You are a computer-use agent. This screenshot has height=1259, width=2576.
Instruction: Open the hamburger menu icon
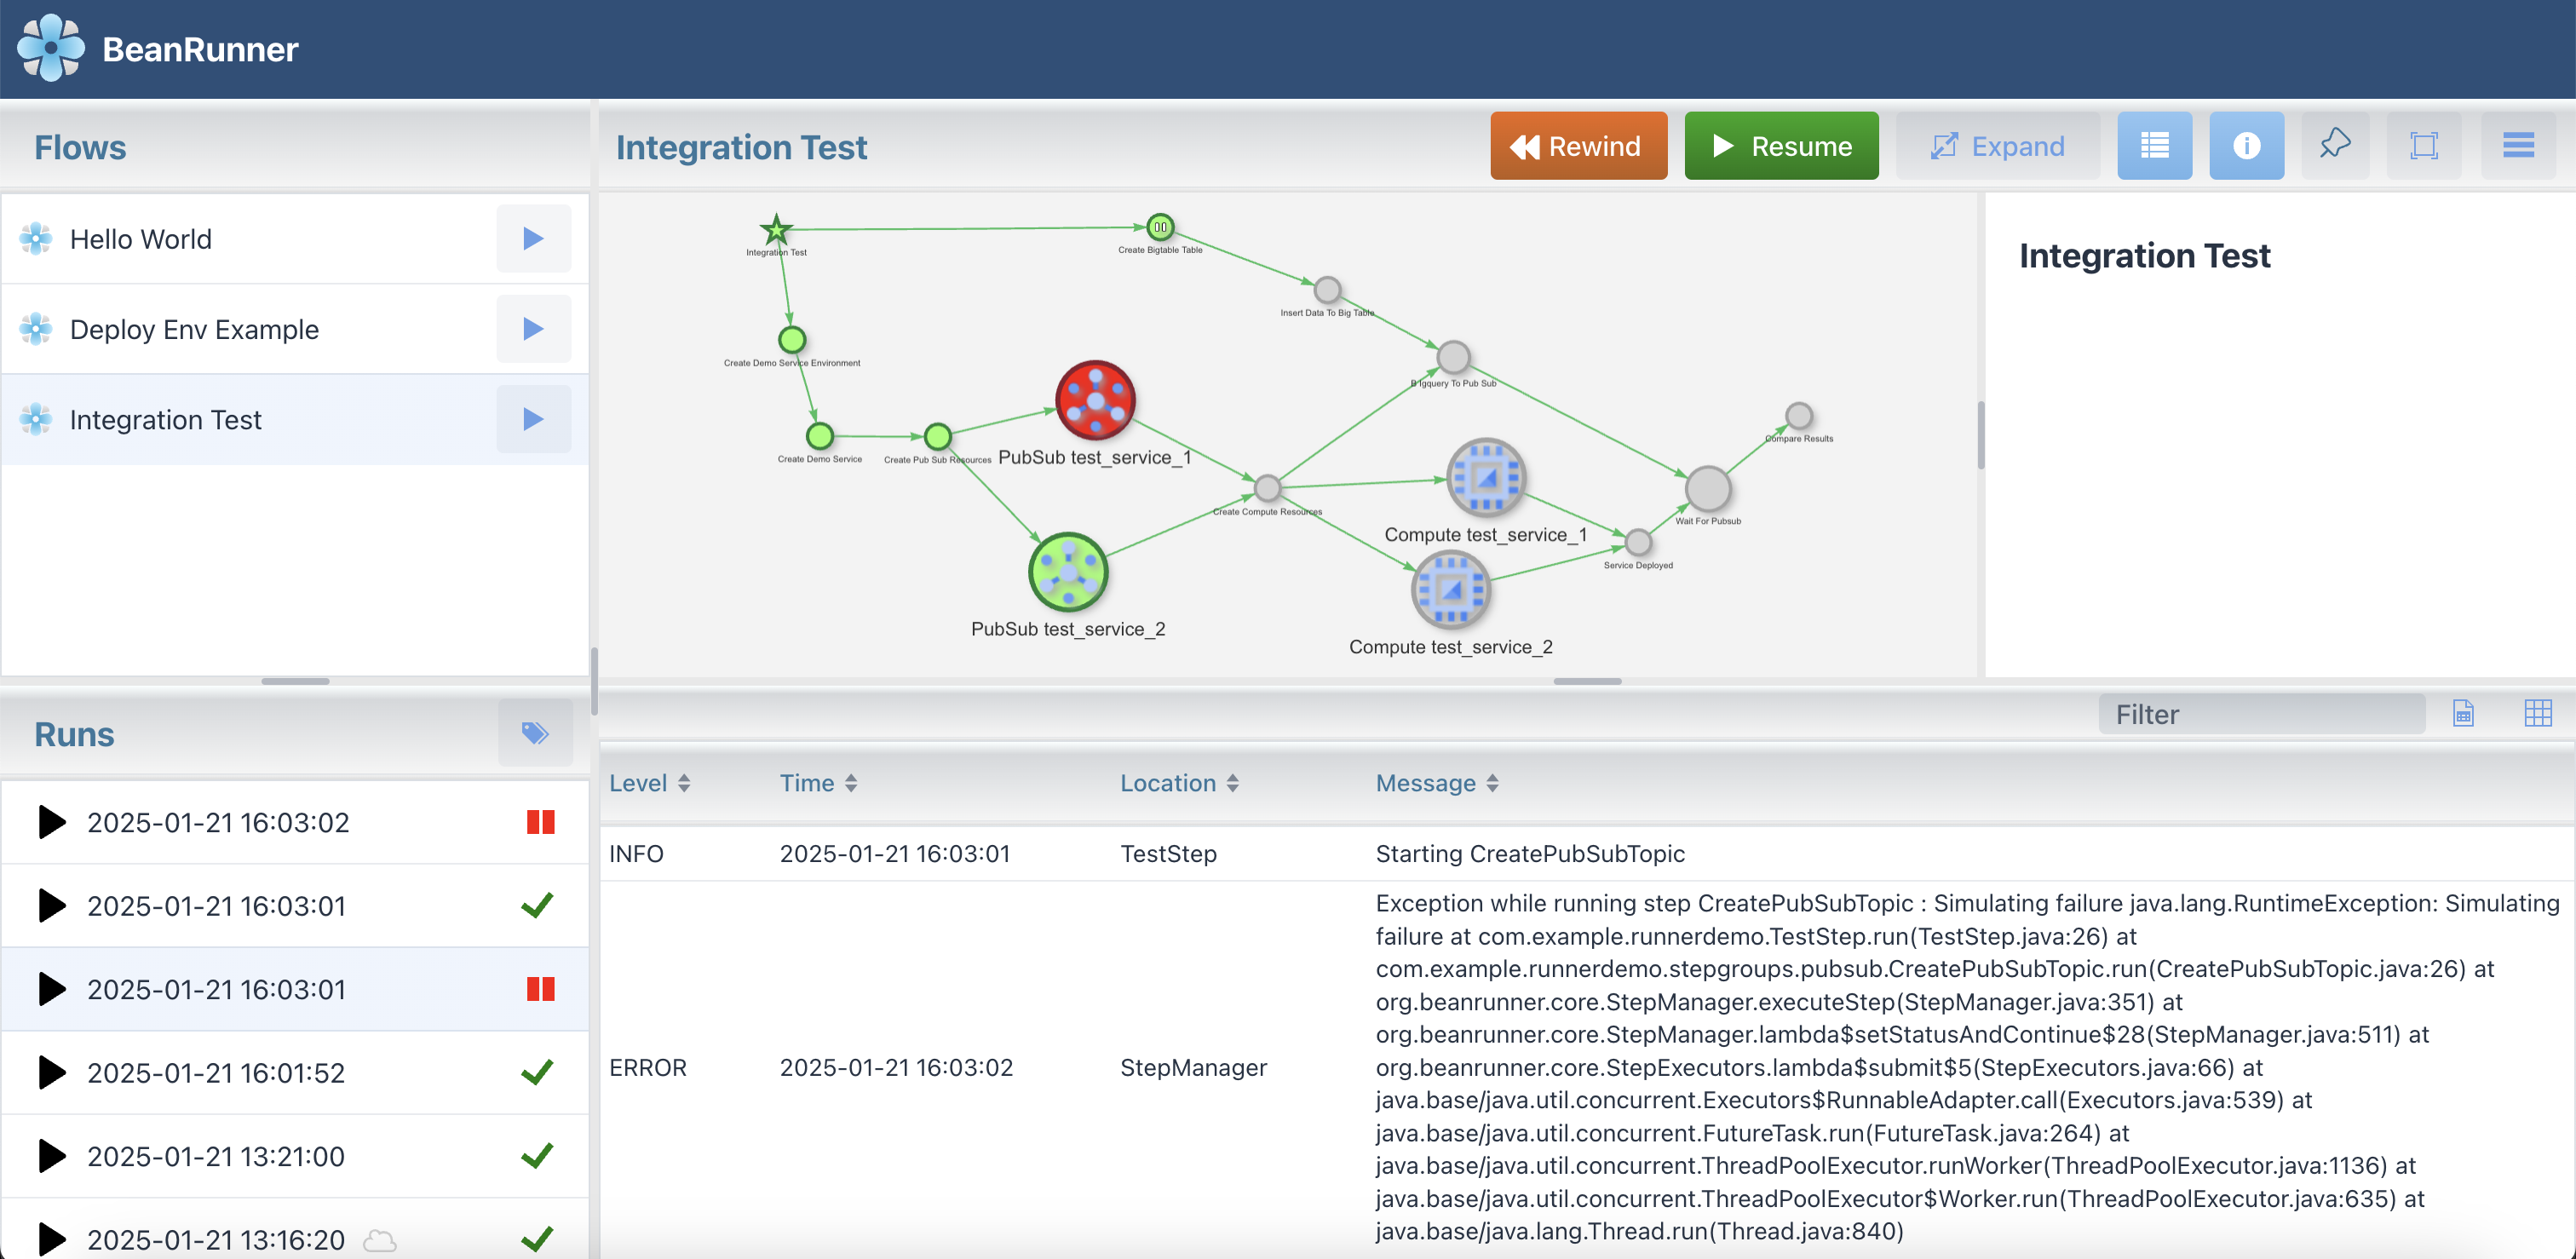(x=2517, y=146)
